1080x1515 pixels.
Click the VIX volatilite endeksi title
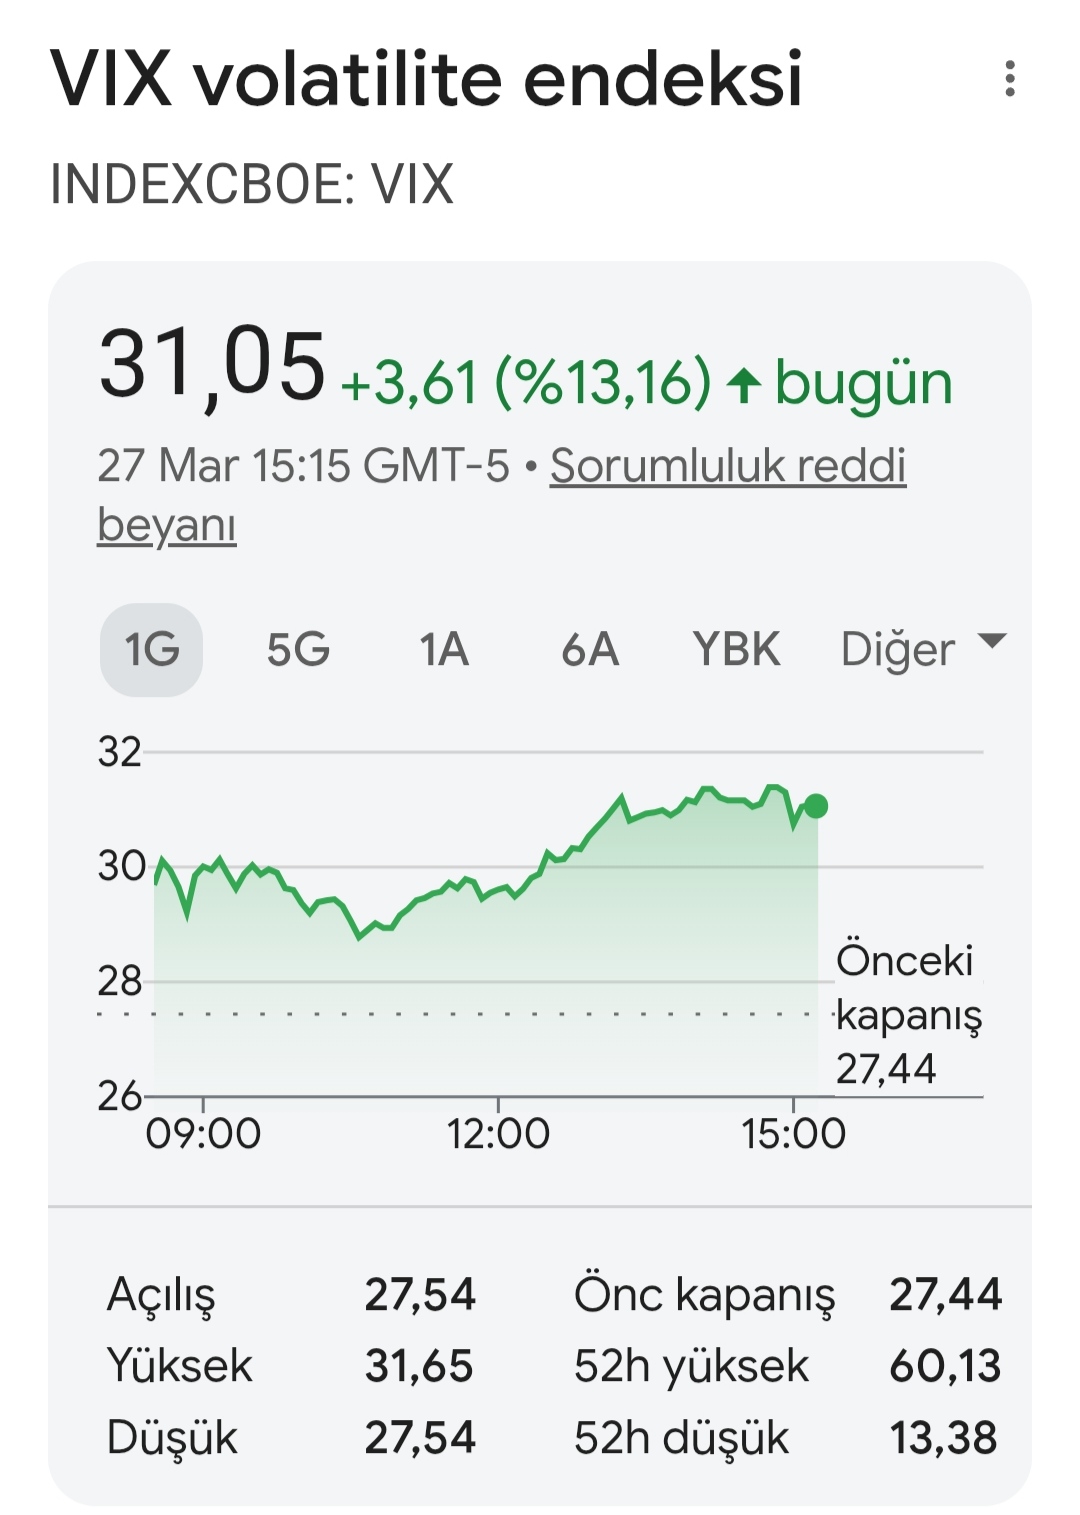(426, 79)
